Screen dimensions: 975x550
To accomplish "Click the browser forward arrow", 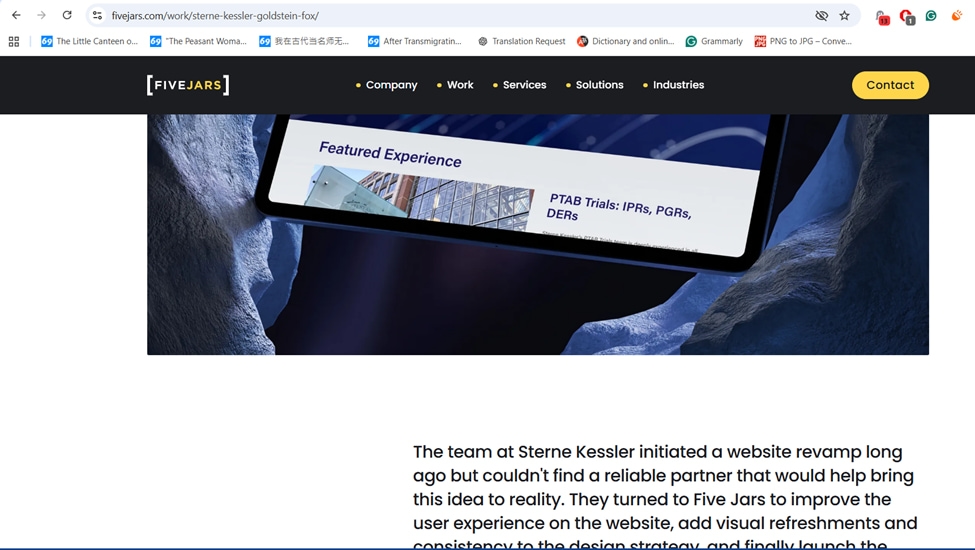I will [42, 16].
